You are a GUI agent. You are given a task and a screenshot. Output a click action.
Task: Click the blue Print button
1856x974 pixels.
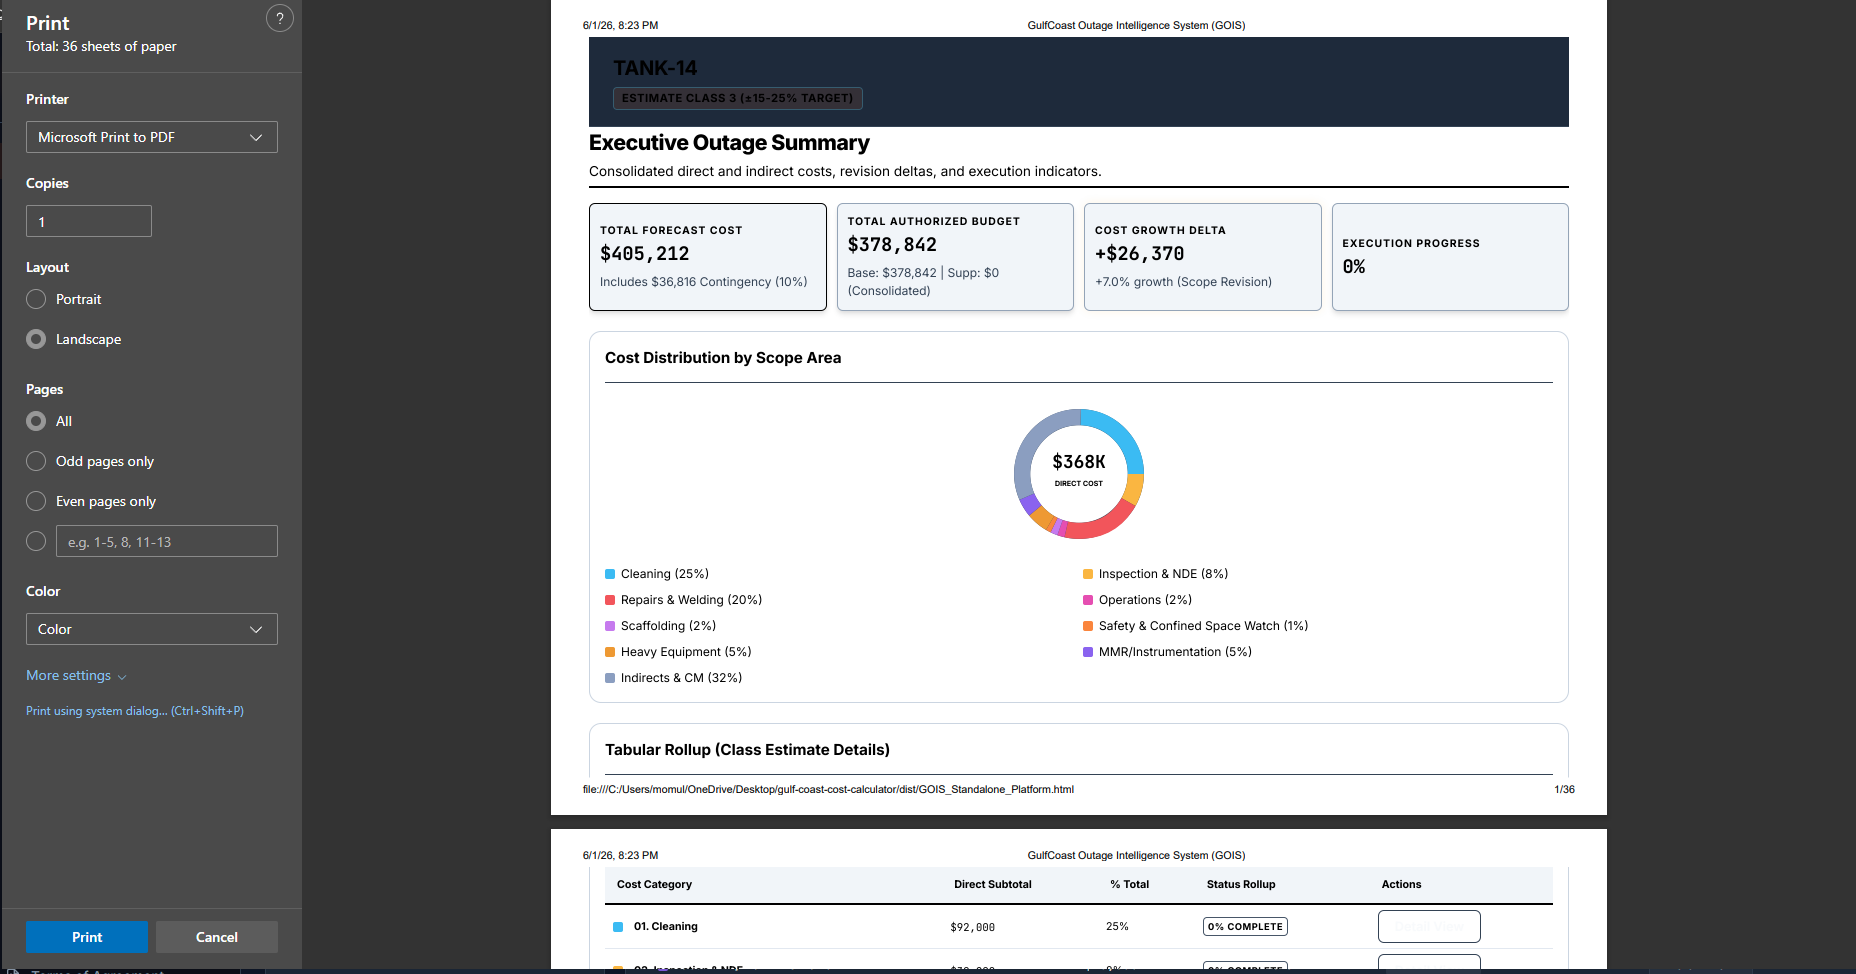pyautogui.click(x=87, y=937)
